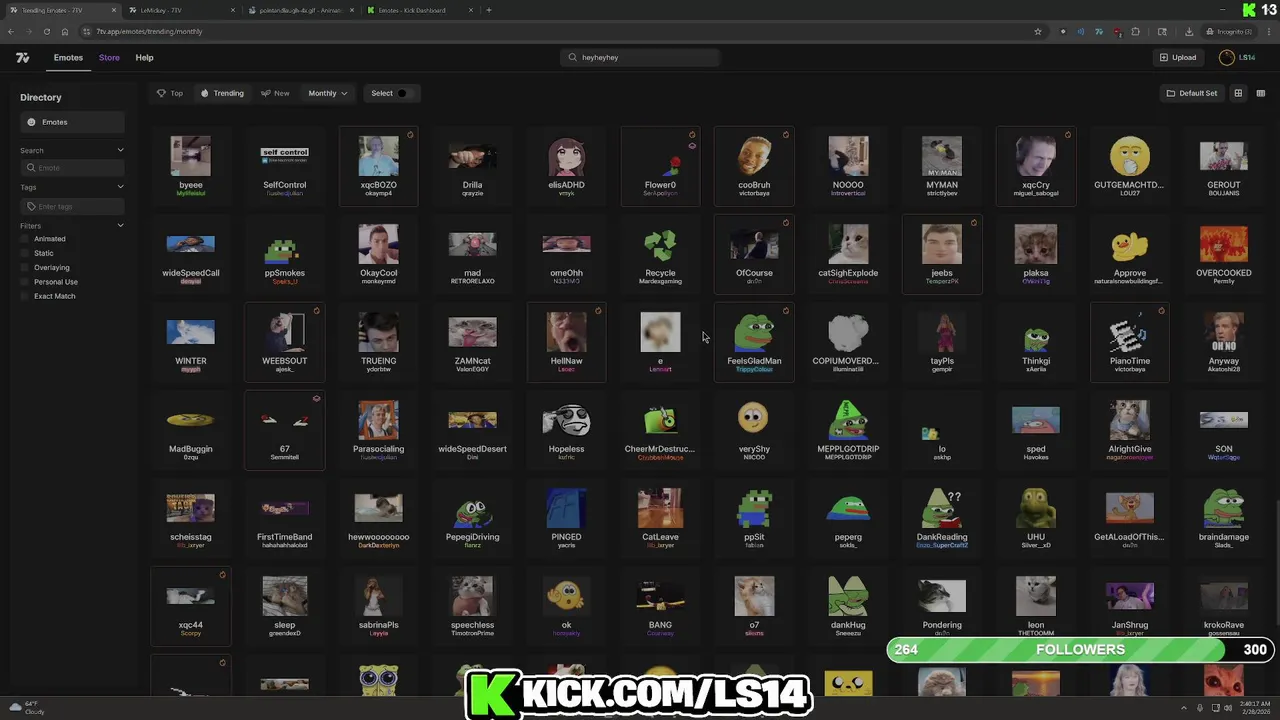Screen dimensions: 1280x720
Task: Open the Monthly period dropdown
Action: pyautogui.click(x=328, y=93)
